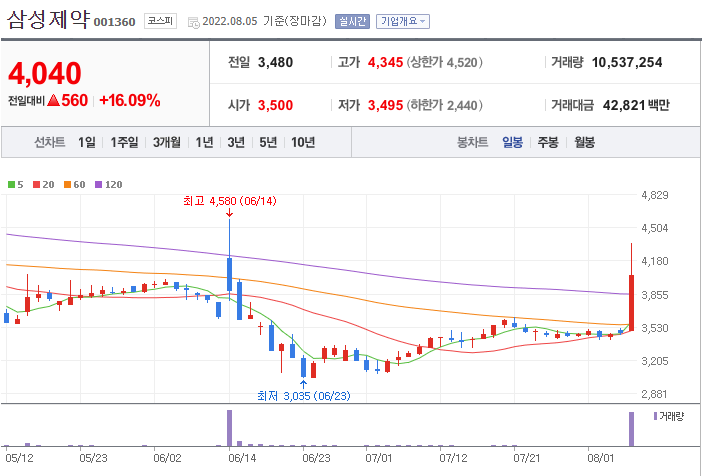Select the 1일 line chart period
The image size is (702, 476).
[x=87, y=142]
